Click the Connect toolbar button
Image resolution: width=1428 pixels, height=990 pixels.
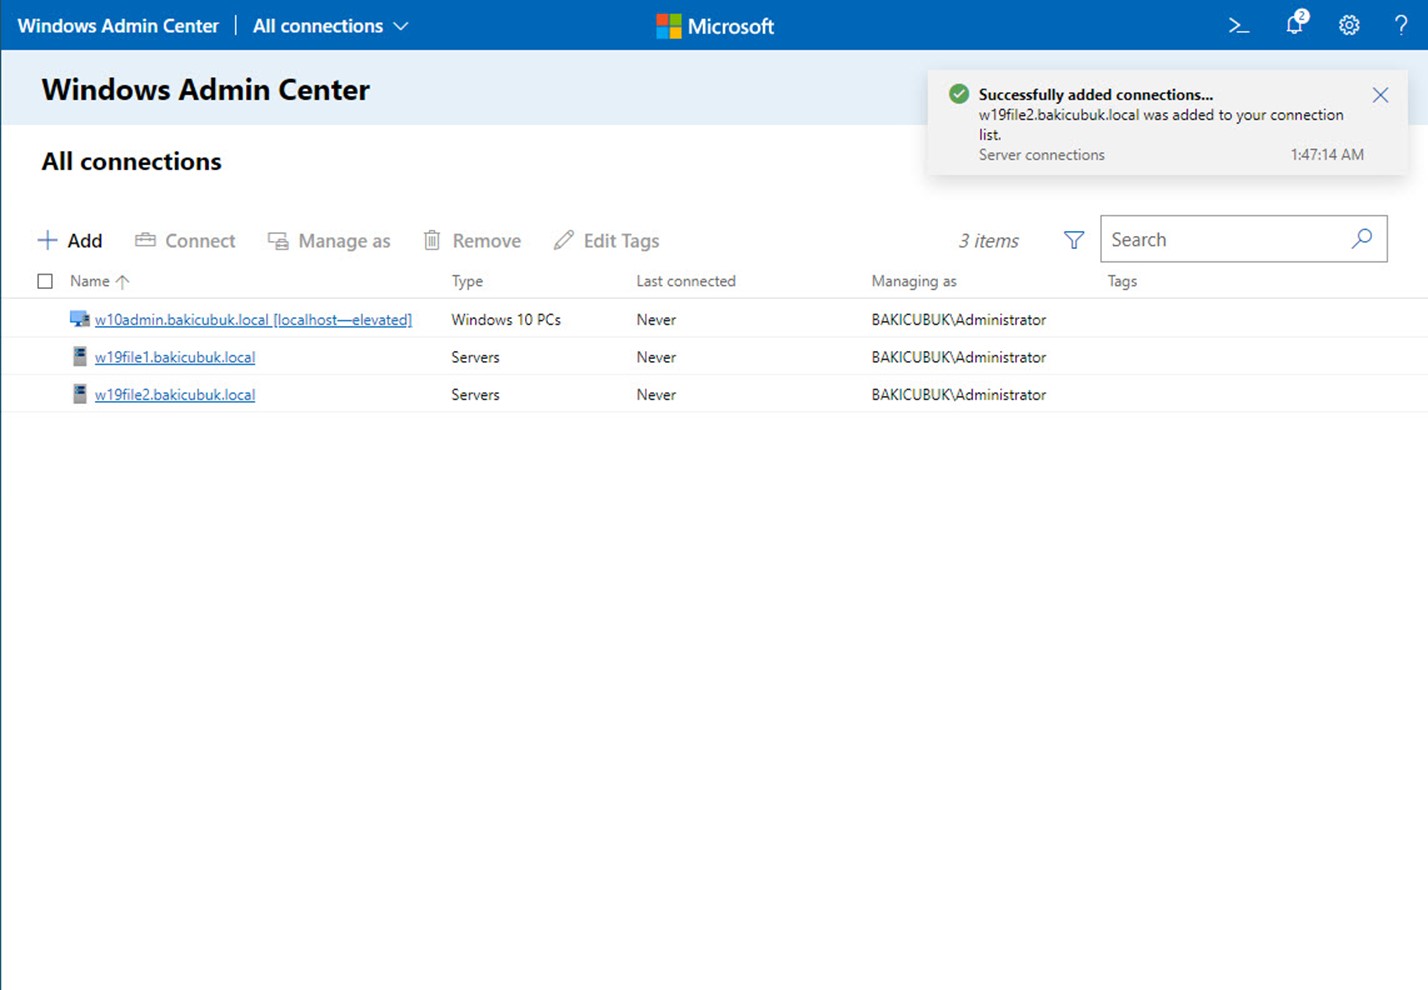coord(185,240)
